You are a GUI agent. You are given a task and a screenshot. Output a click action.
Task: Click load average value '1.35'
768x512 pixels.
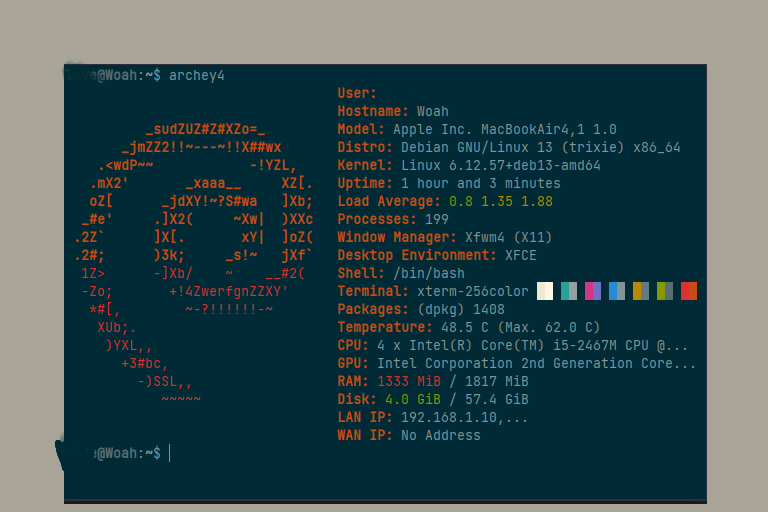(x=497, y=201)
